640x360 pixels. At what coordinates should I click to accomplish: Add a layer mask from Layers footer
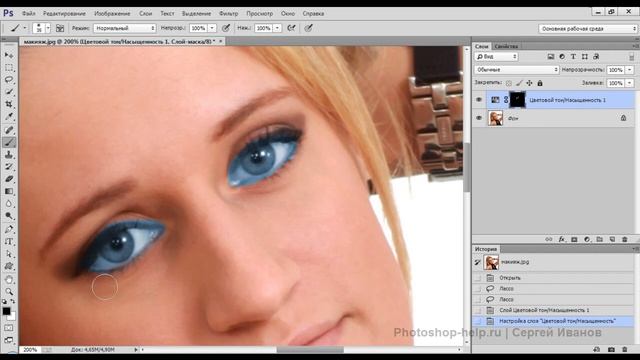click(x=574, y=240)
